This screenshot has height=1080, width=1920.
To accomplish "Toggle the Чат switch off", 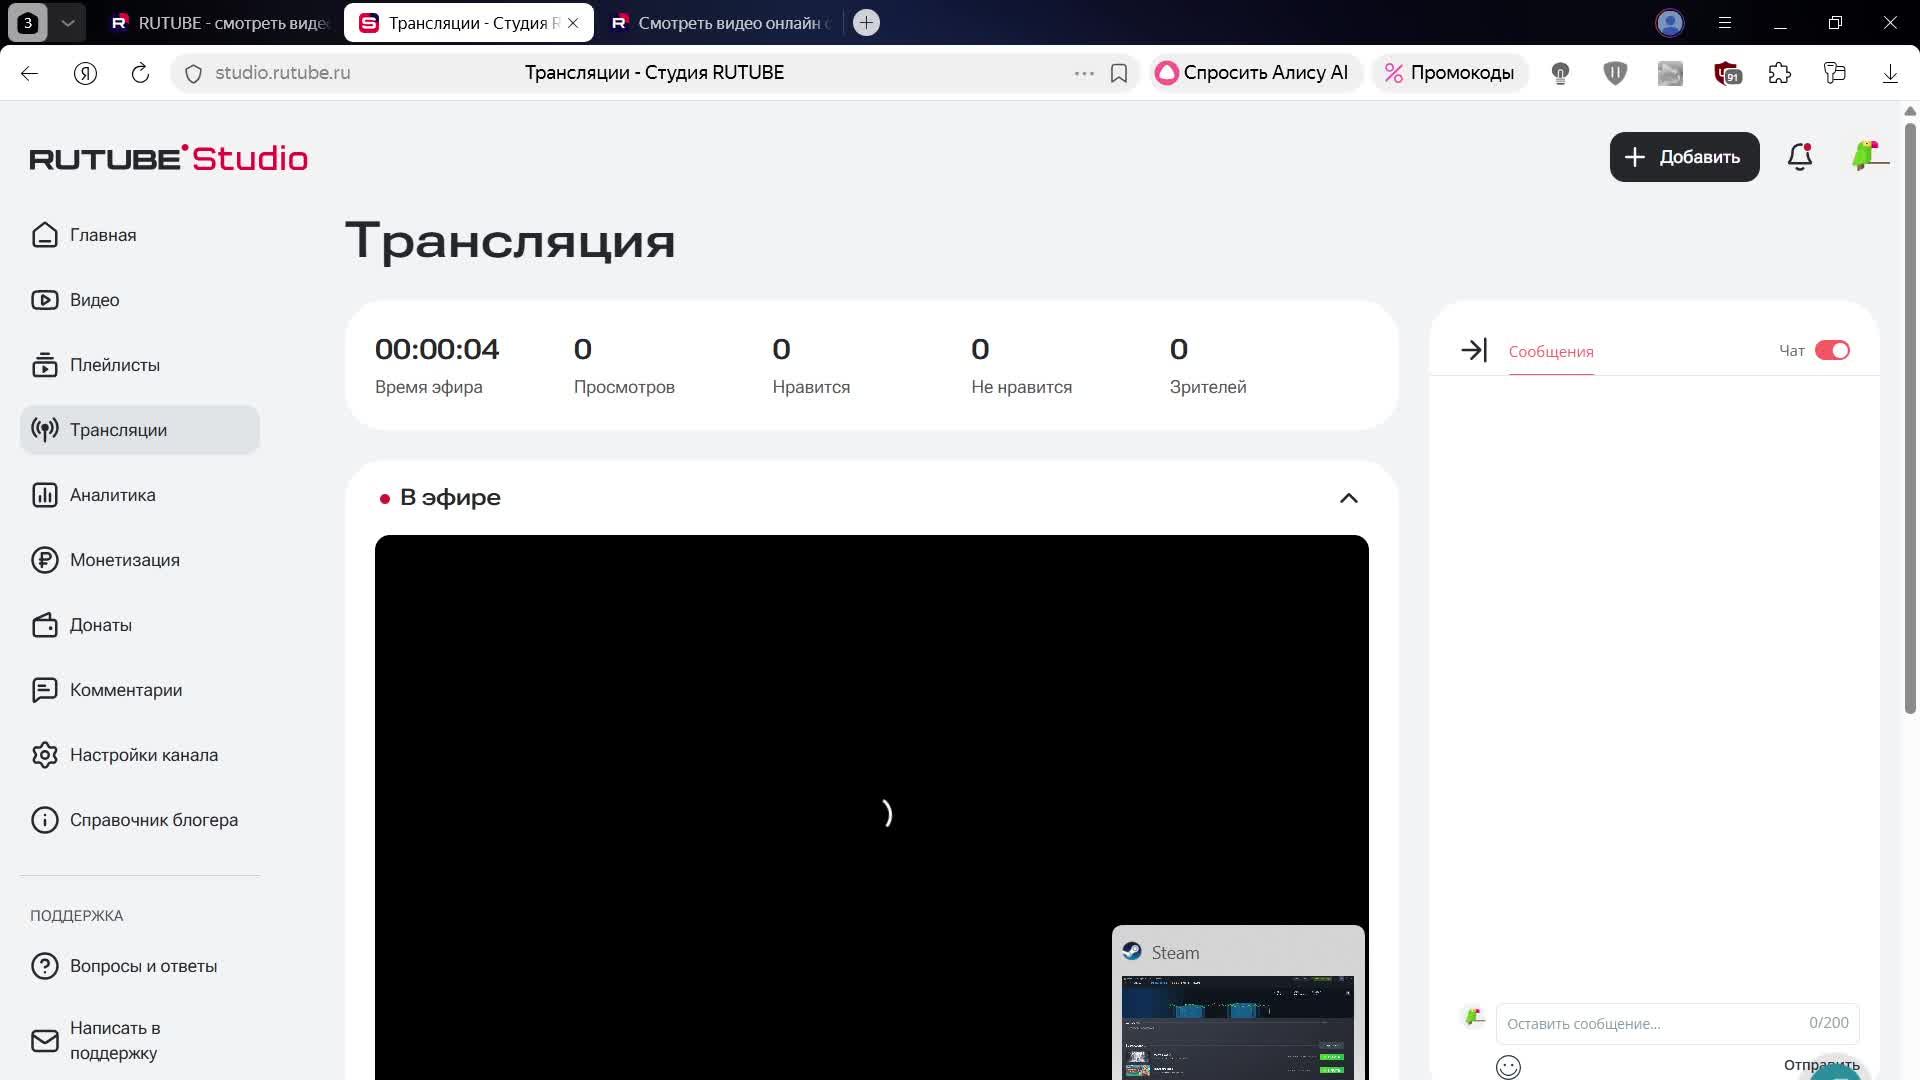I will pos(1832,350).
